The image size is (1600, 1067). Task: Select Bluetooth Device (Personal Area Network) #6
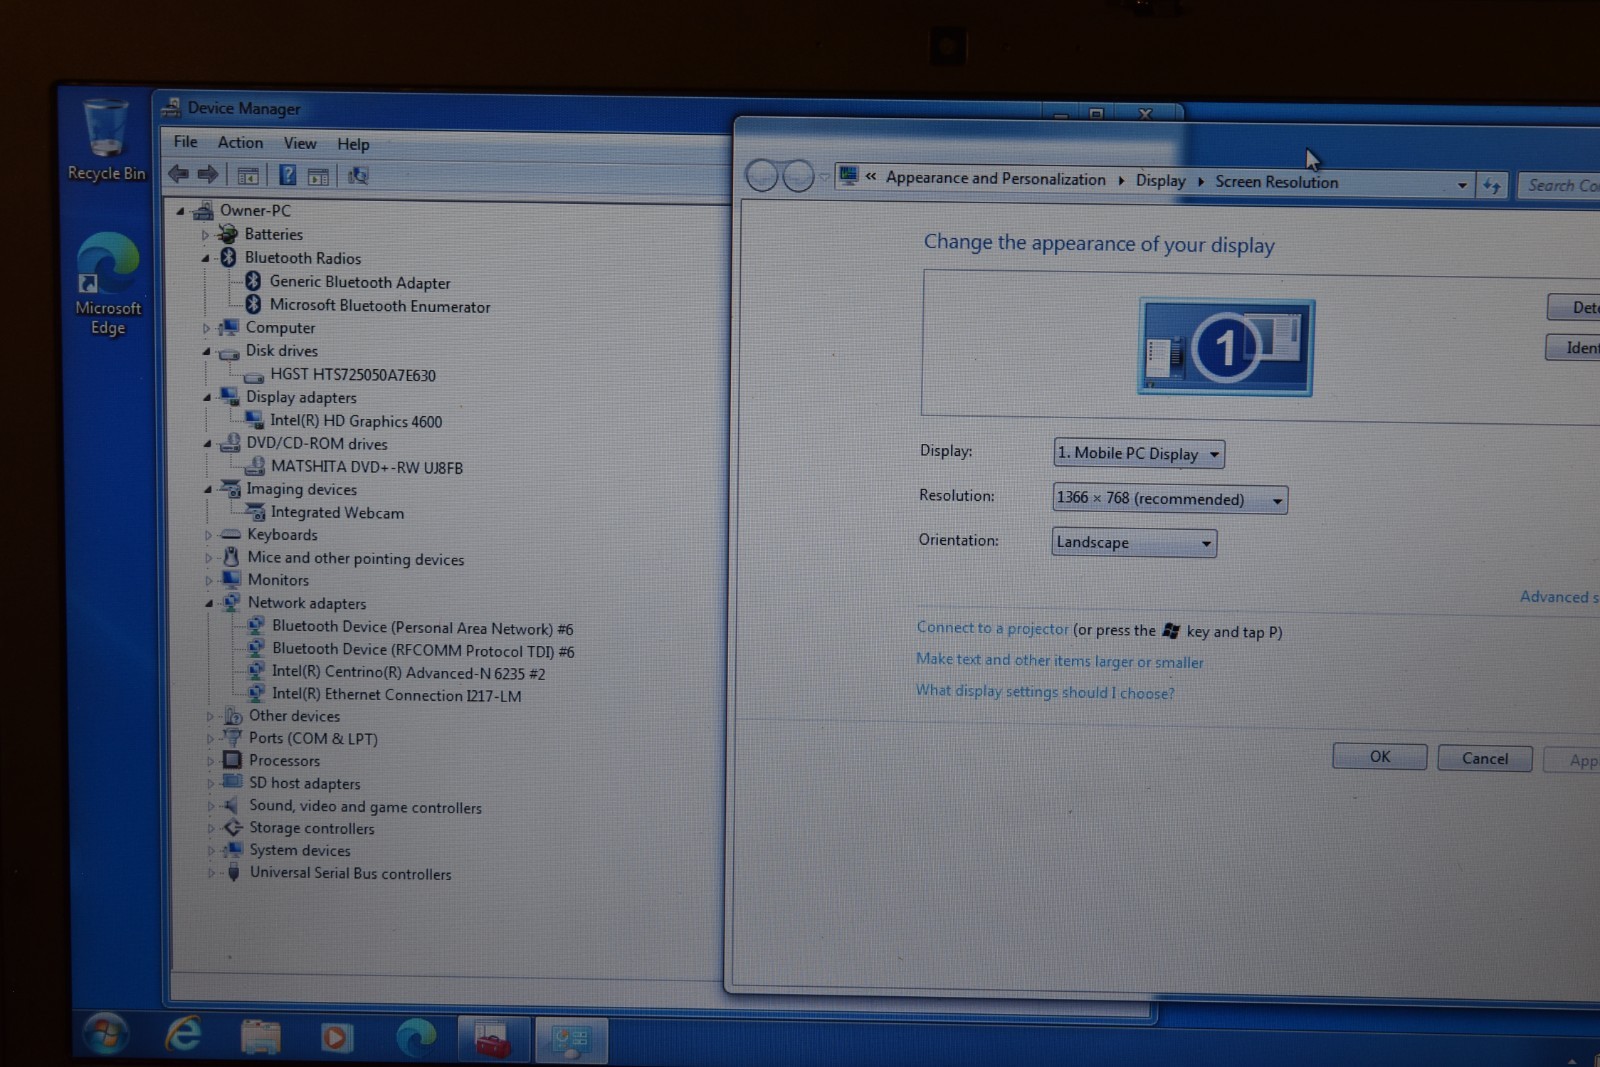(x=423, y=628)
